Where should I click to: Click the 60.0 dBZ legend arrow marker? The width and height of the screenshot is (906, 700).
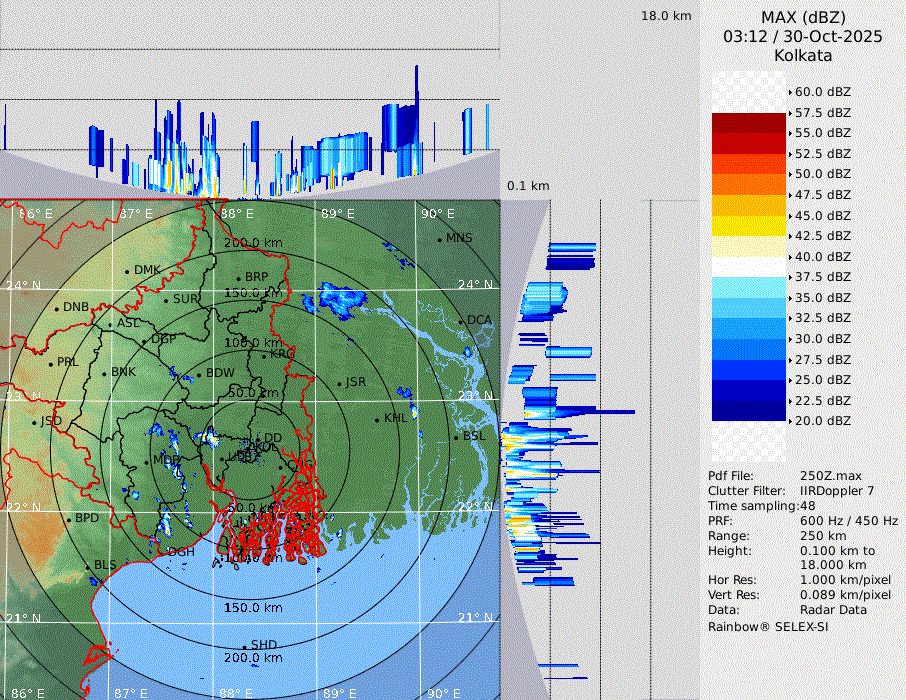coord(790,92)
